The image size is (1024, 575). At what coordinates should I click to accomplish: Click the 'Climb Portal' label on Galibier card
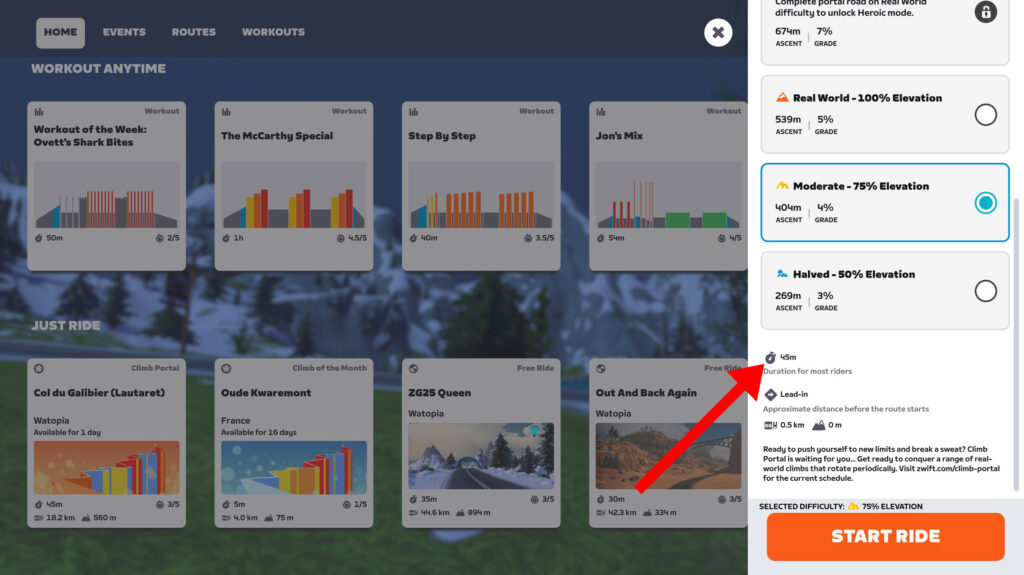click(x=155, y=369)
